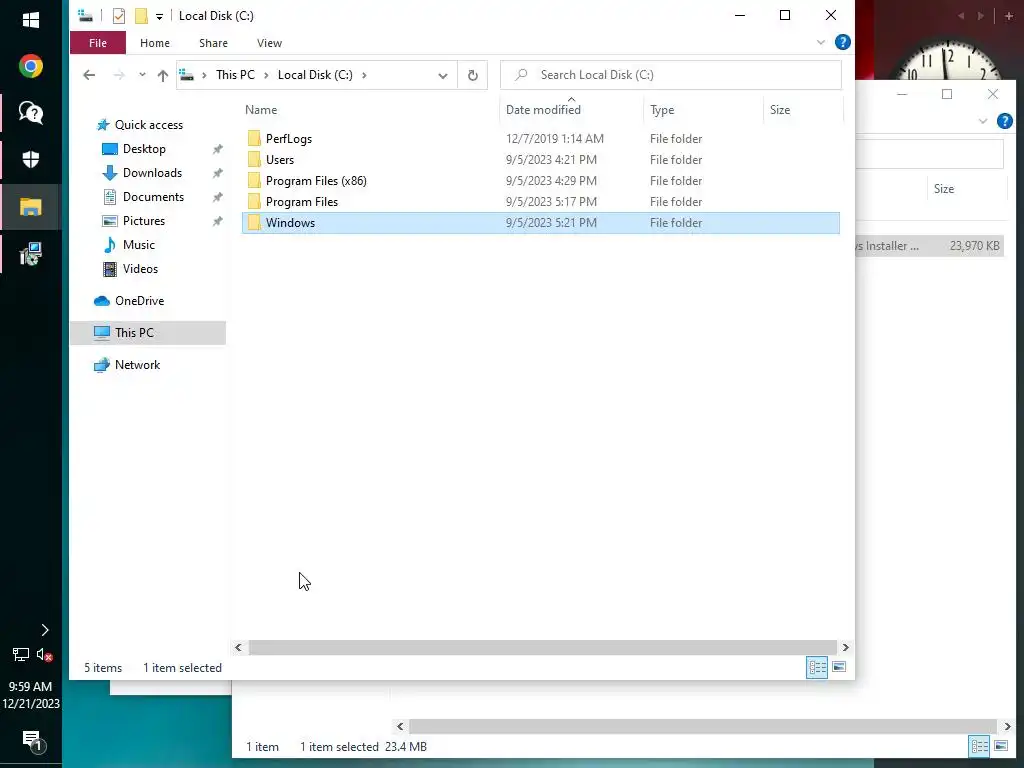Click the Forward navigation arrow
Viewport: 1024px width, 768px height.
[119, 75]
